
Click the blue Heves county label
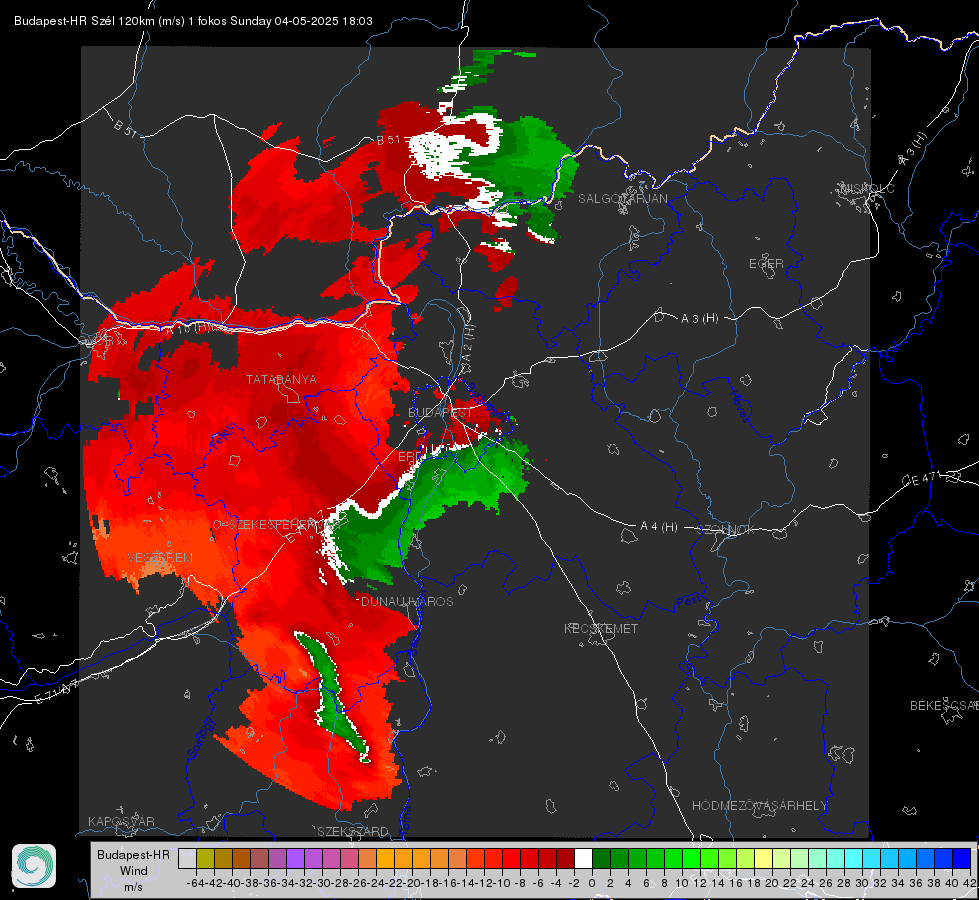click(x=740, y=407)
